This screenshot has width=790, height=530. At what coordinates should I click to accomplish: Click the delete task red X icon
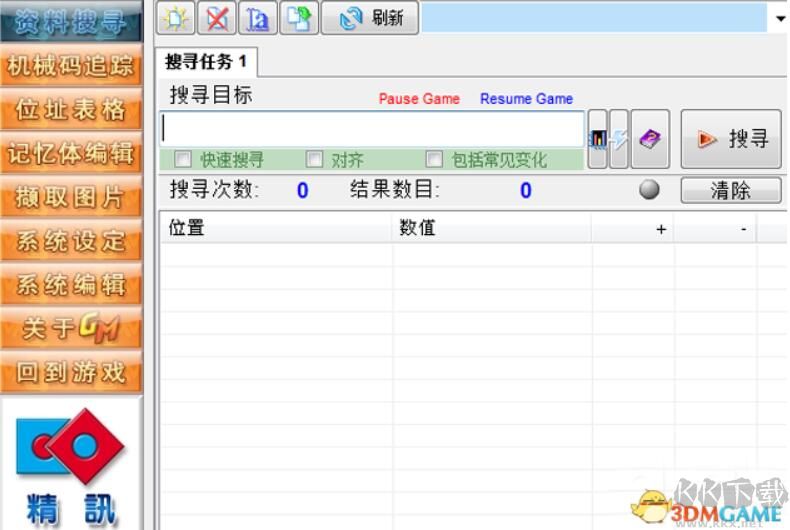(x=217, y=18)
